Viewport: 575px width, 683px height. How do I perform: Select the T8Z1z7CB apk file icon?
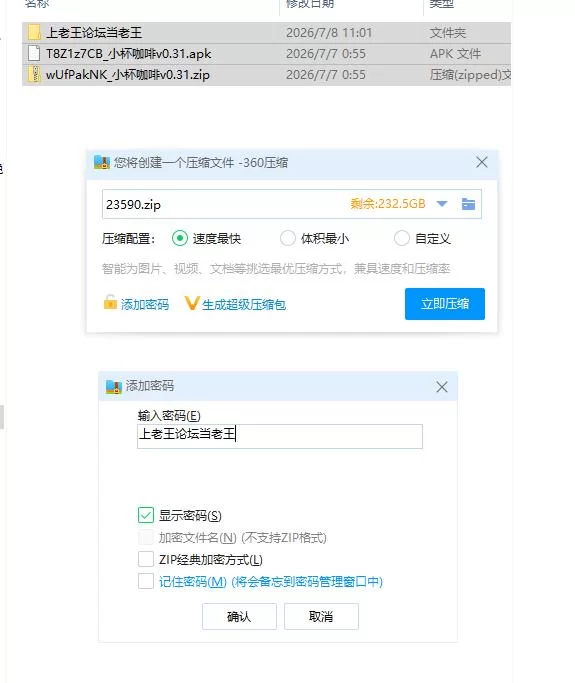(34, 53)
